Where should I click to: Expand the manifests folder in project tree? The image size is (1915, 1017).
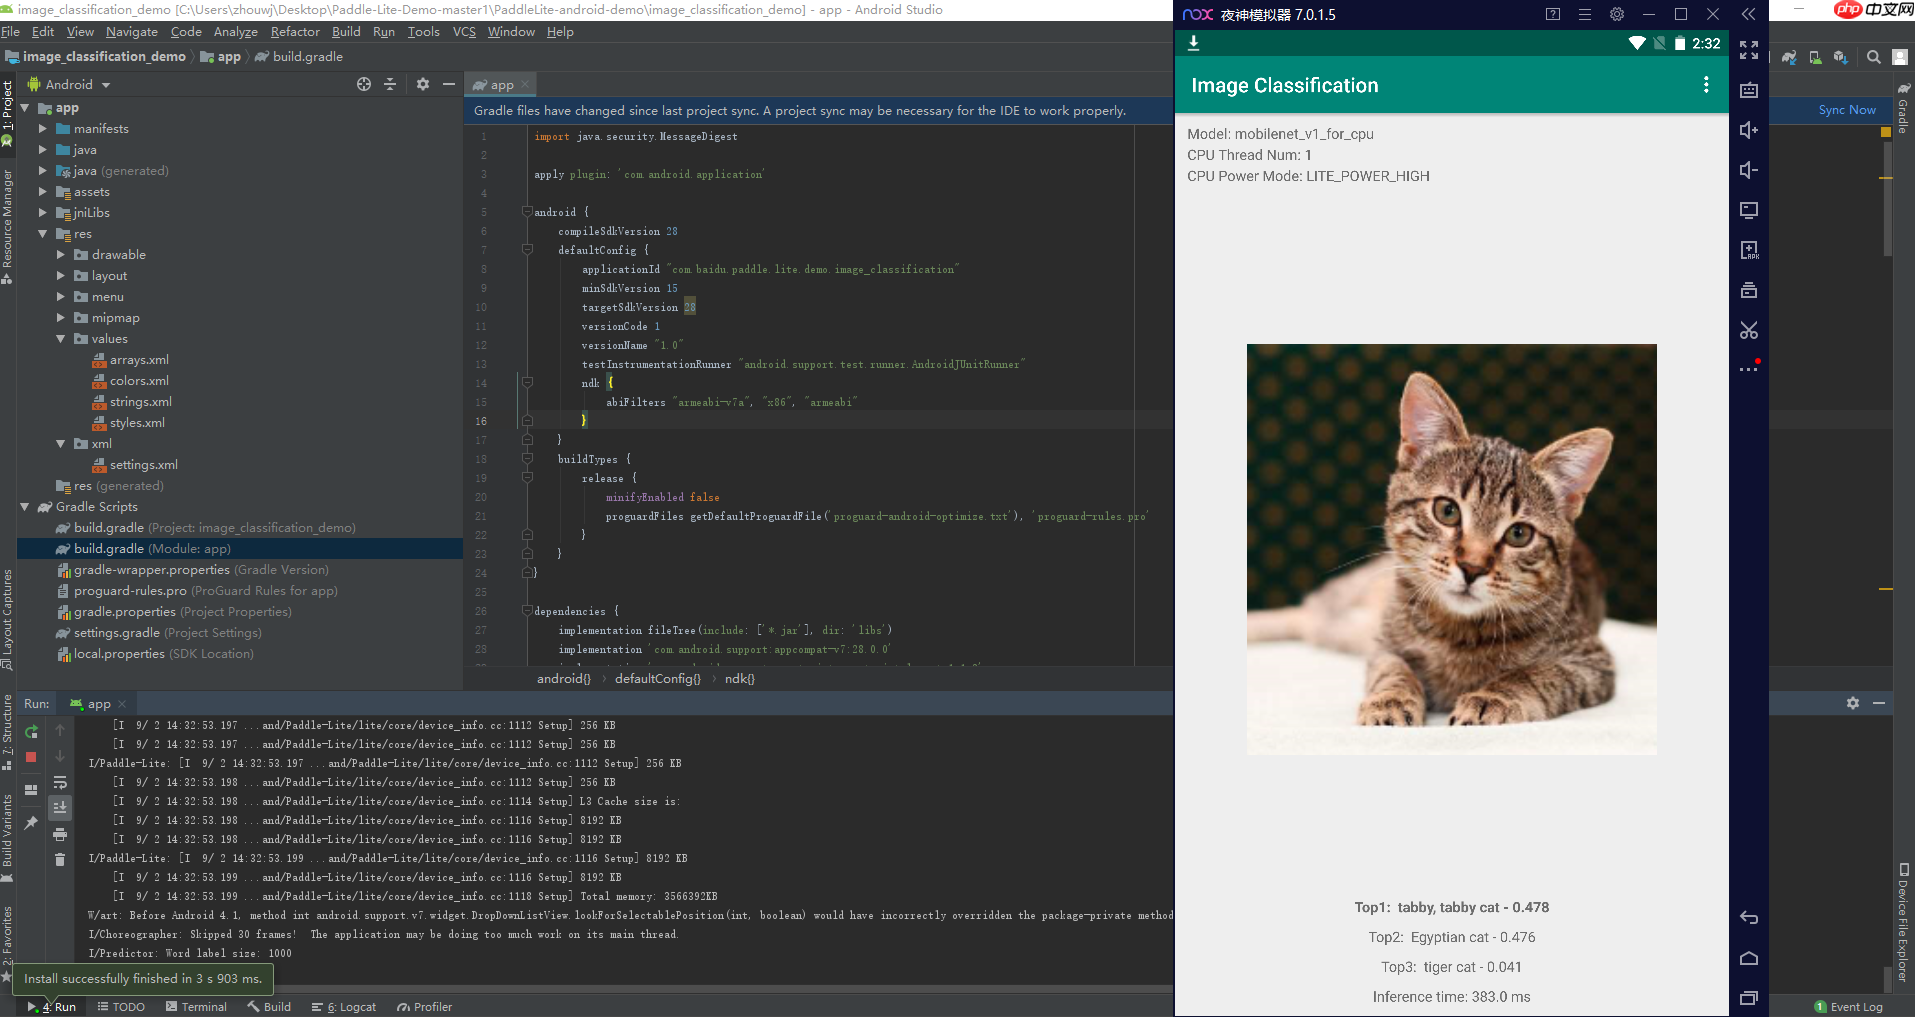pos(43,129)
